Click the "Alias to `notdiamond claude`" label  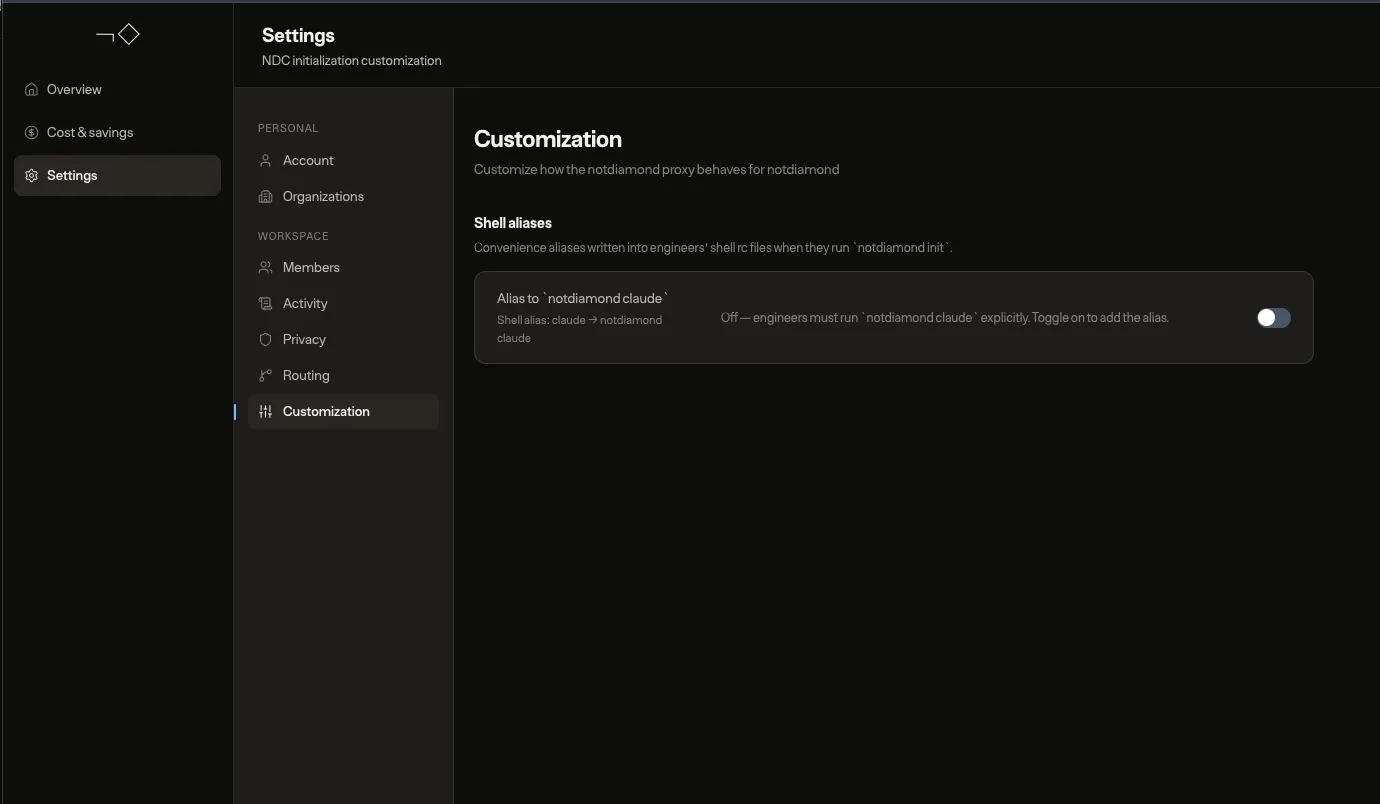pyautogui.click(x=583, y=298)
